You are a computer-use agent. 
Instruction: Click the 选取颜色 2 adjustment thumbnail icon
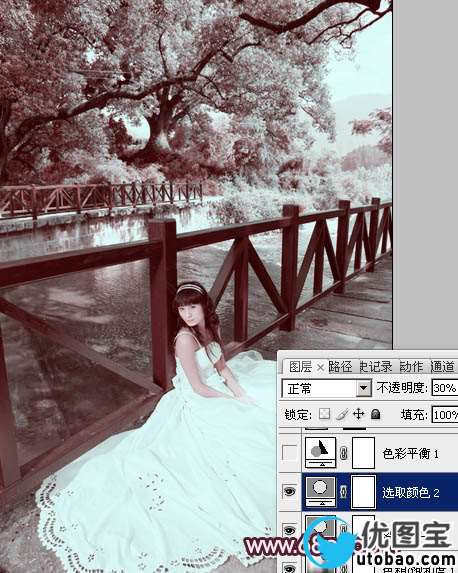tap(321, 492)
